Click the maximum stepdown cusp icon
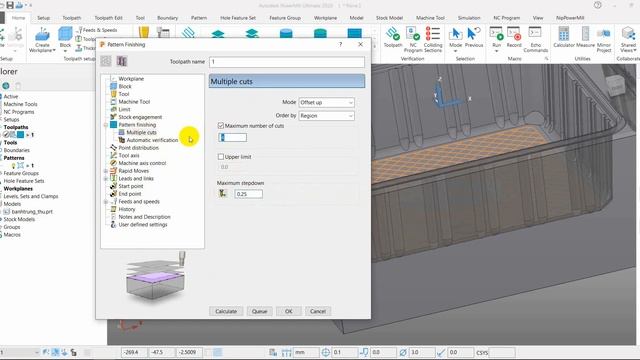 222,193
